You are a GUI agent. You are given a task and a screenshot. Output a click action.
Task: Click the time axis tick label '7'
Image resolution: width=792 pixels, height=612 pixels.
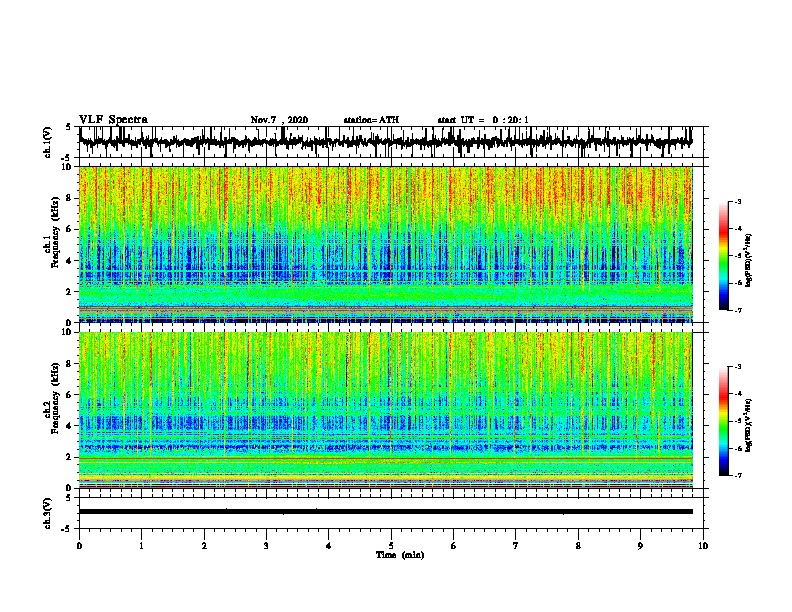click(x=516, y=545)
